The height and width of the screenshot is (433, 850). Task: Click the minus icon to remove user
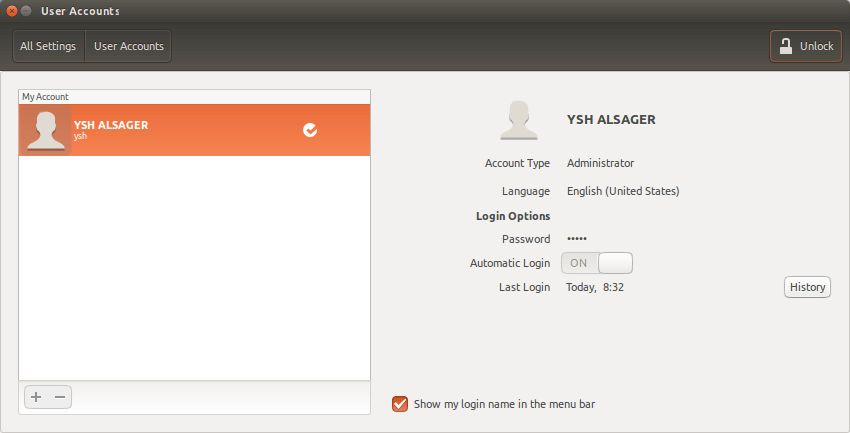60,397
